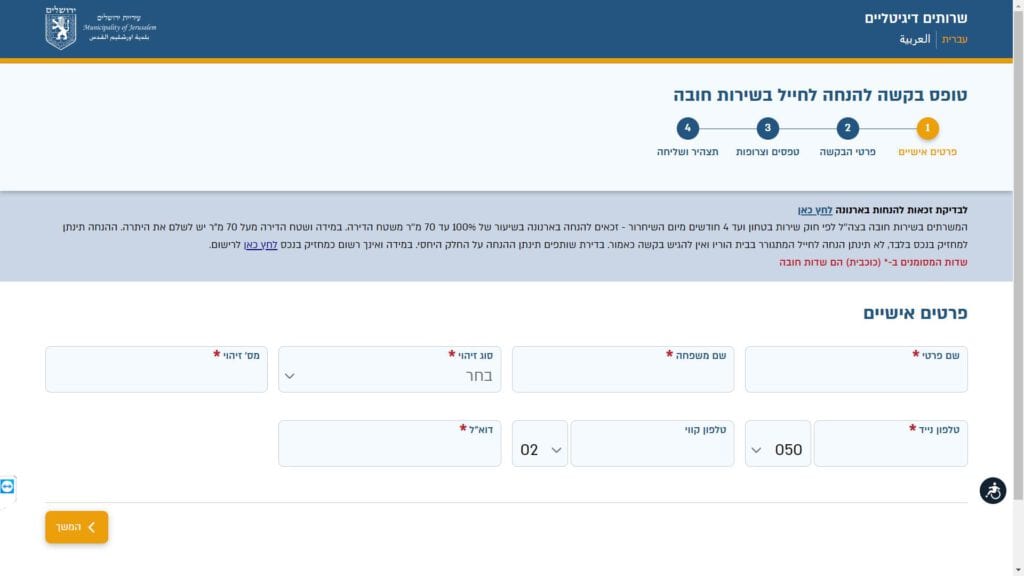1024x576 pixels.
Task: Go to step 2 פרטי הבקשה
Action: 847,128
